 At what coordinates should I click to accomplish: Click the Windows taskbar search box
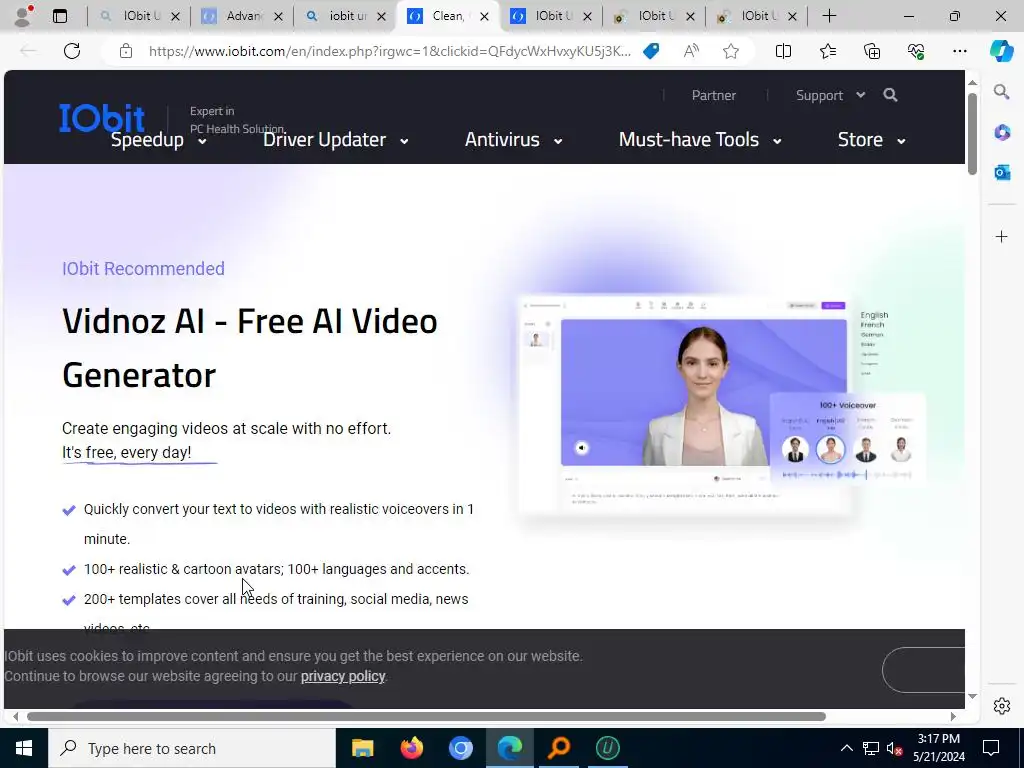[192, 748]
